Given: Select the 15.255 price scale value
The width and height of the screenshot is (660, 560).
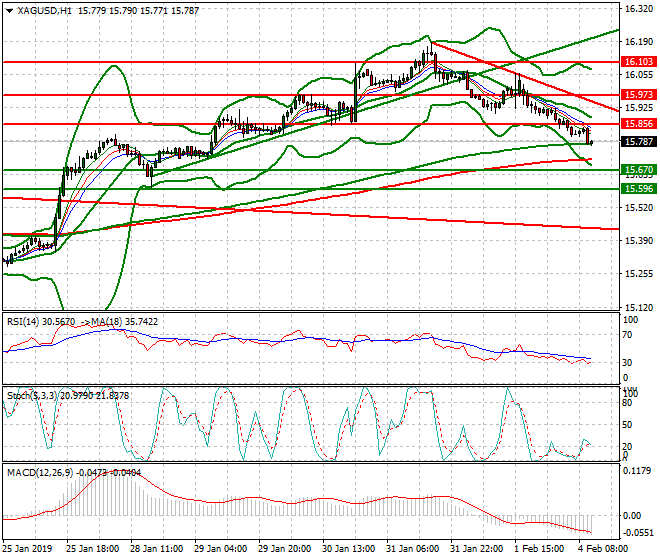Looking at the screenshot, I should coord(639,274).
